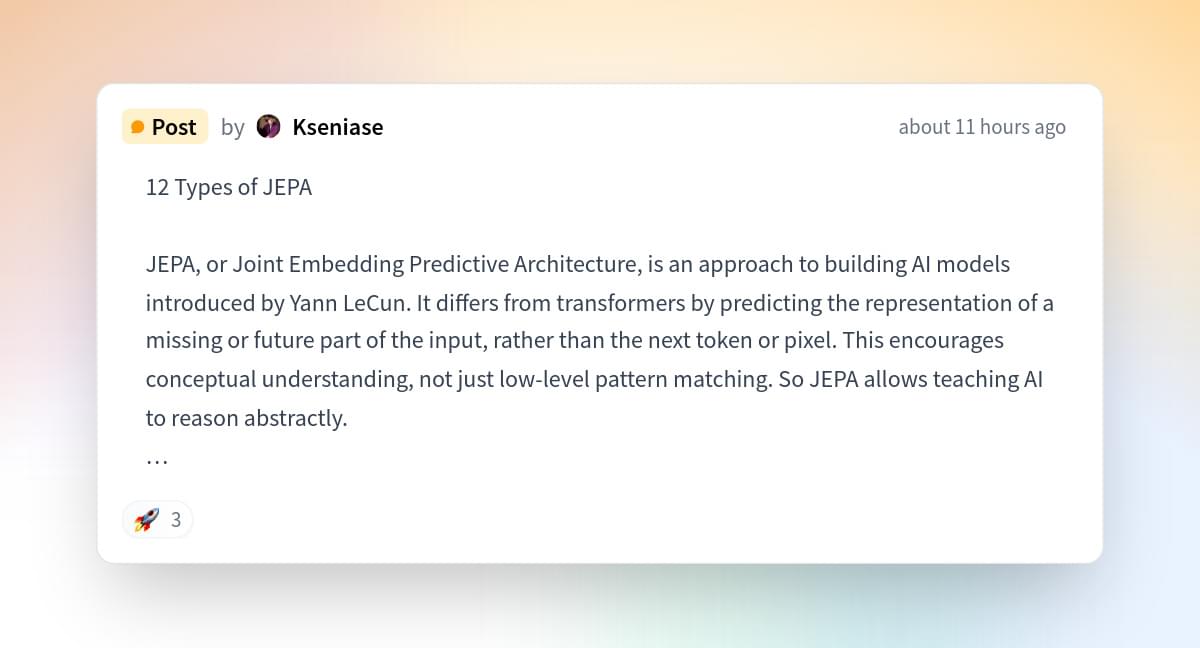1200x648 pixels.
Task: Click the orange dot in the Post badge
Action: [x=138, y=128]
